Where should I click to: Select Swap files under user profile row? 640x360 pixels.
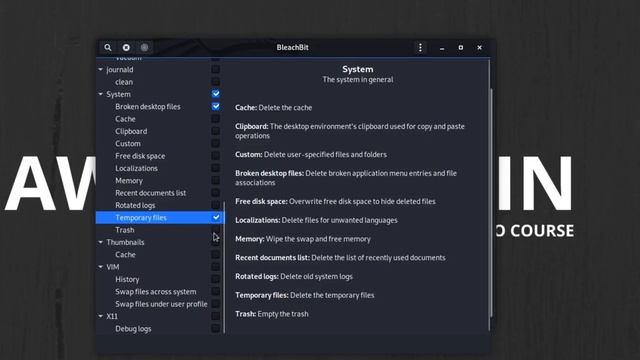[x=160, y=304]
